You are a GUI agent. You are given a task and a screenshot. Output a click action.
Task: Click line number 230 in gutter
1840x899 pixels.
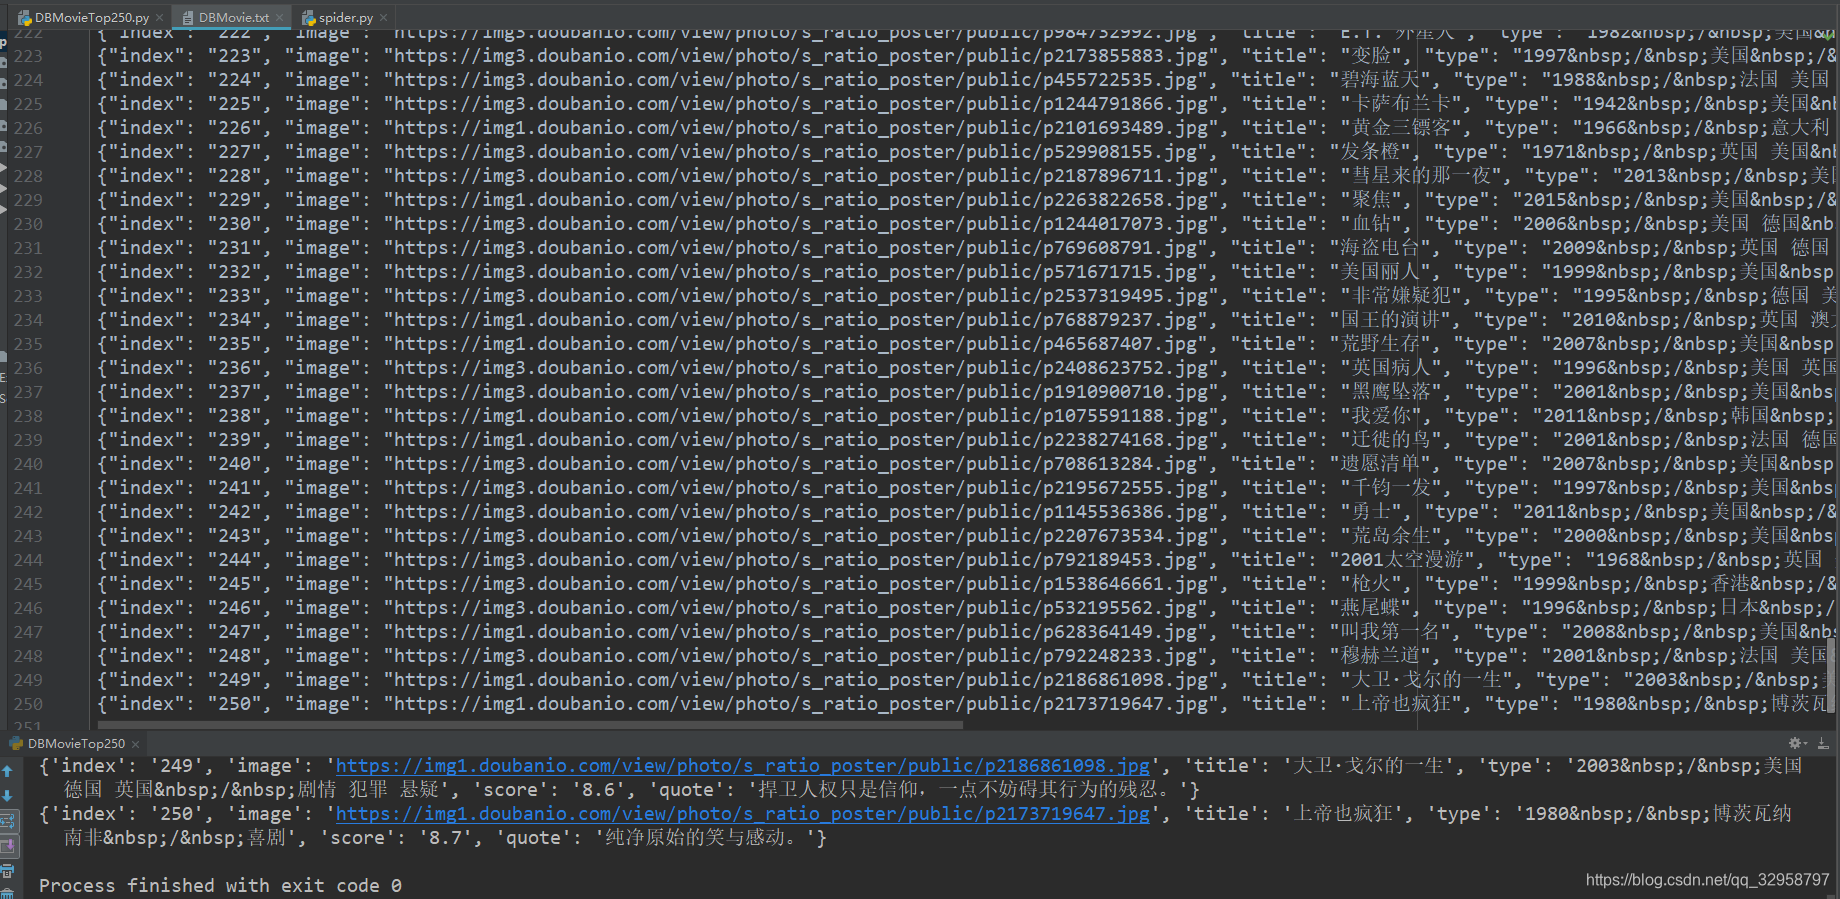(28, 224)
